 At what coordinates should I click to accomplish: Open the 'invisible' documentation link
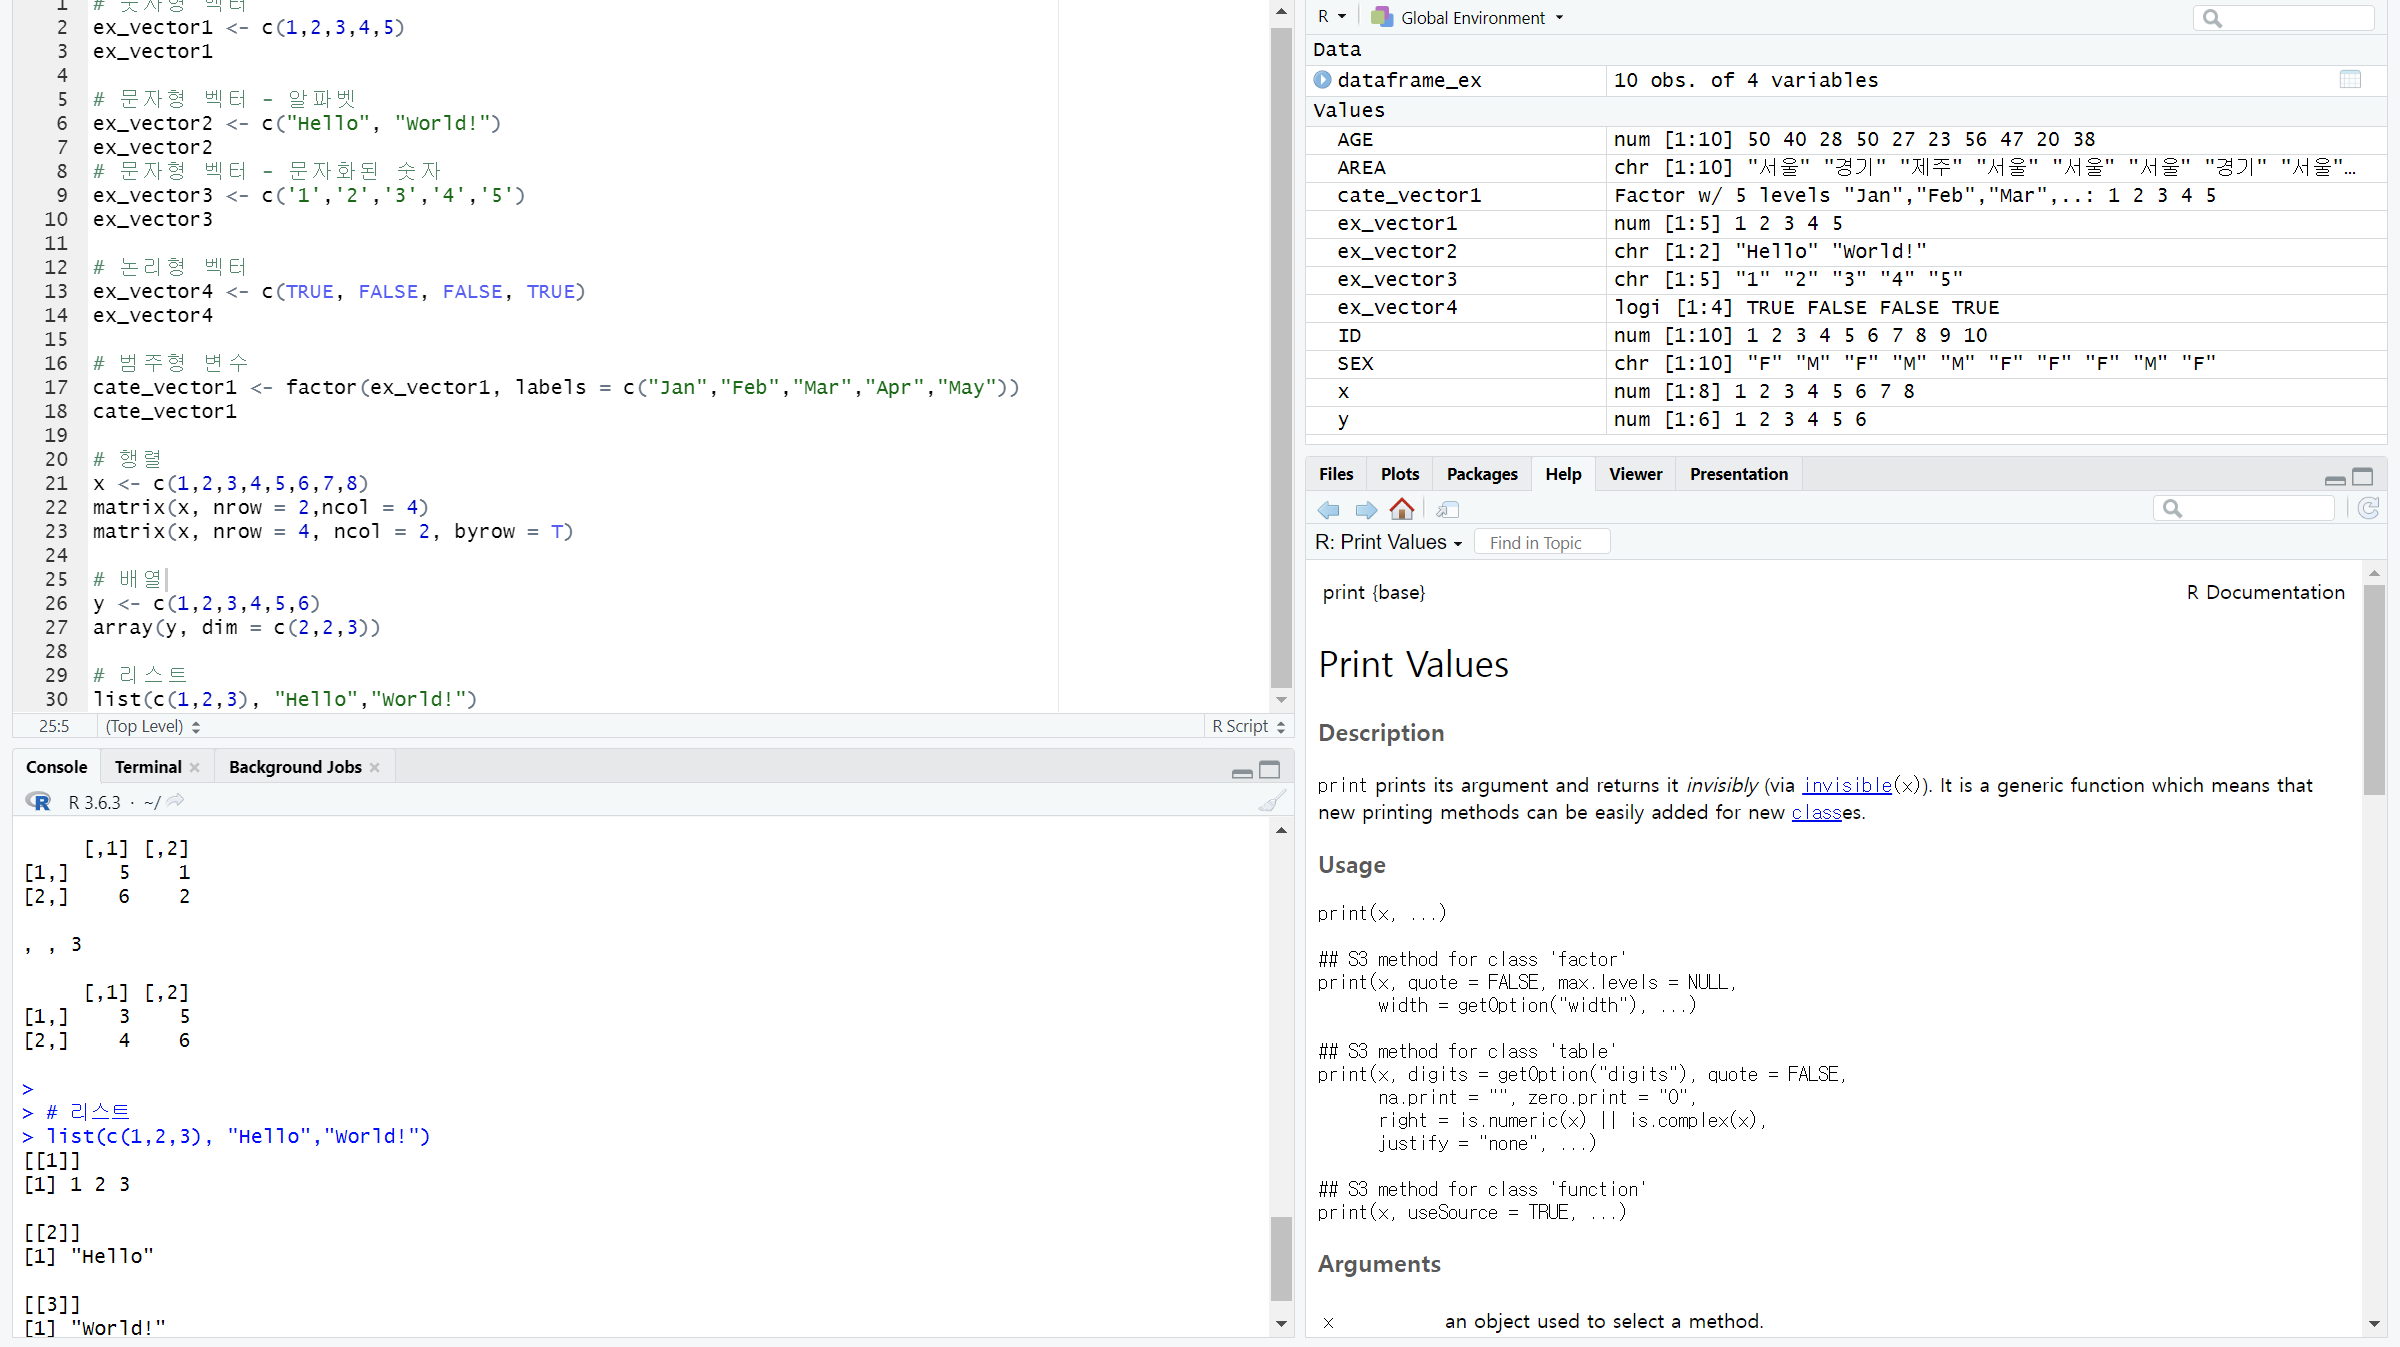1846,785
